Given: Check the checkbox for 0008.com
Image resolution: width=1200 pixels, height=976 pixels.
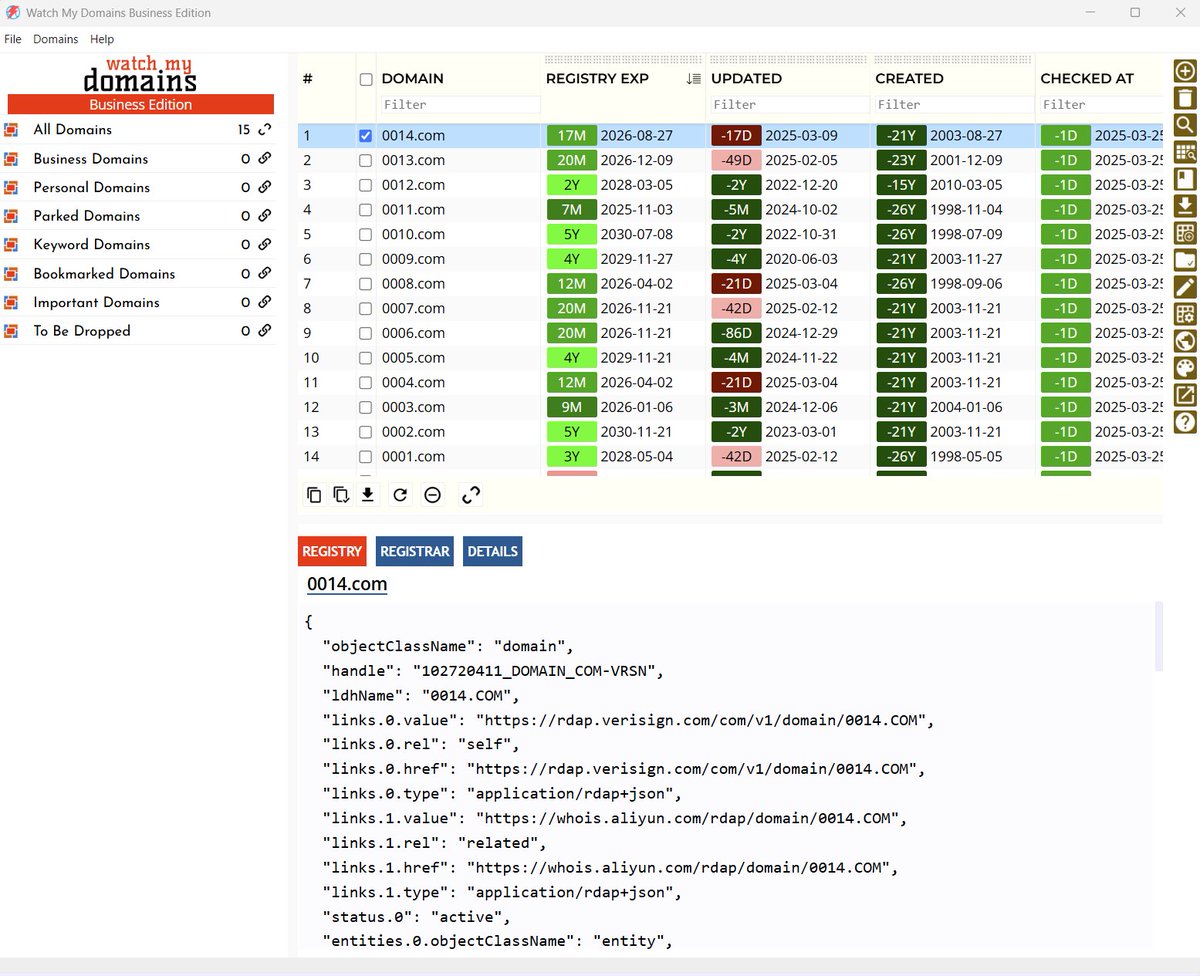Looking at the screenshot, I should pos(365,284).
